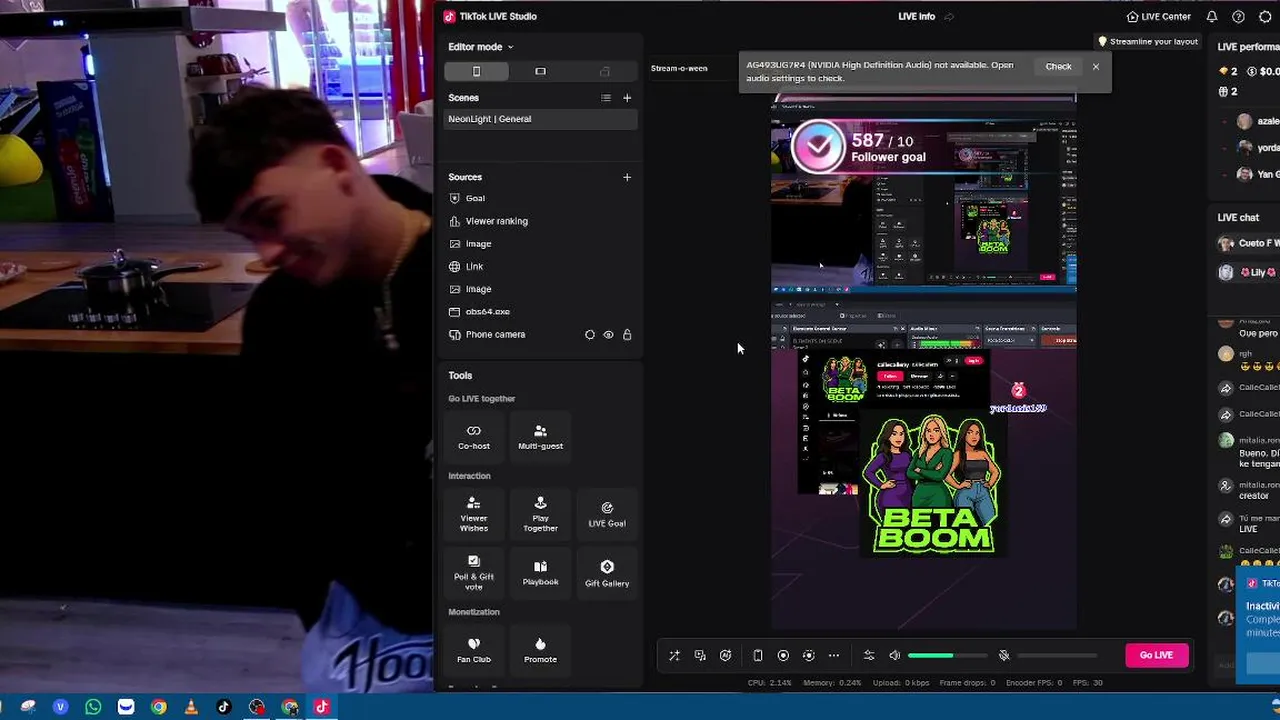Screen dimensions: 1280x720
Task: Adjust the speaker volume slider
Action: pyautogui.click(x=947, y=656)
